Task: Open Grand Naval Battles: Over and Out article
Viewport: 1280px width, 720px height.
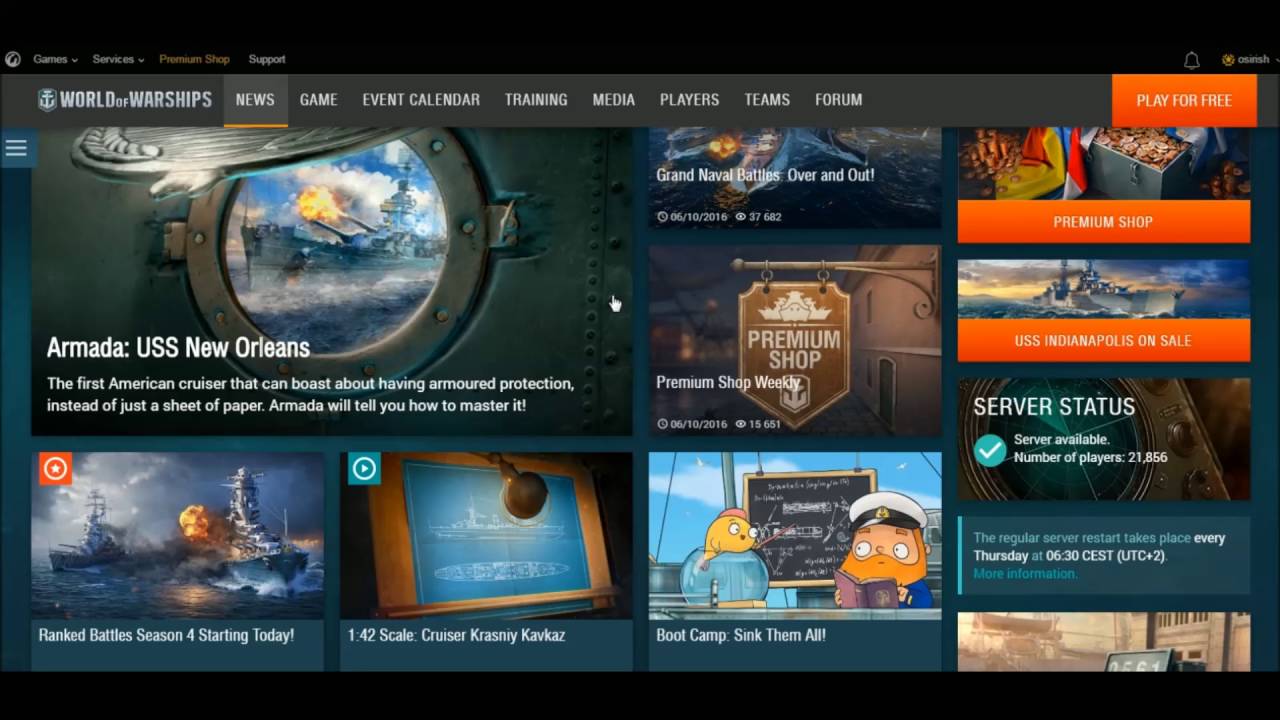Action: (x=765, y=175)
